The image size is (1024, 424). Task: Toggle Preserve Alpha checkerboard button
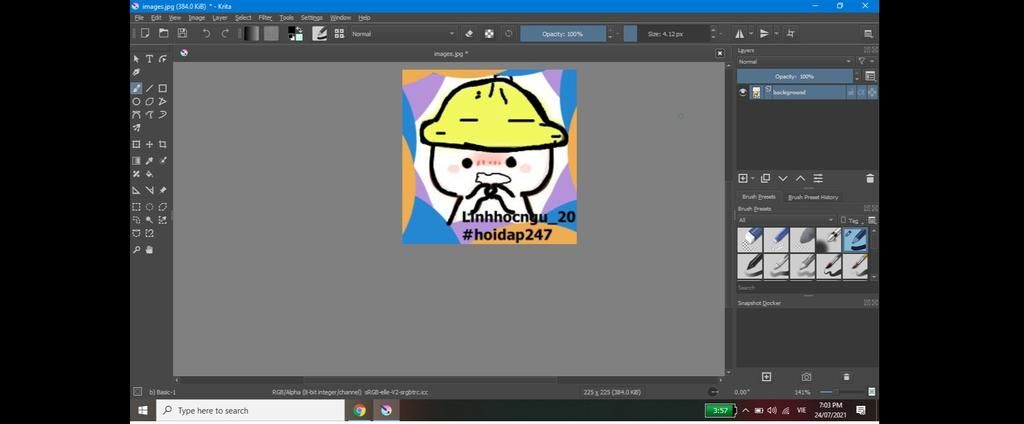coord(489,33)
